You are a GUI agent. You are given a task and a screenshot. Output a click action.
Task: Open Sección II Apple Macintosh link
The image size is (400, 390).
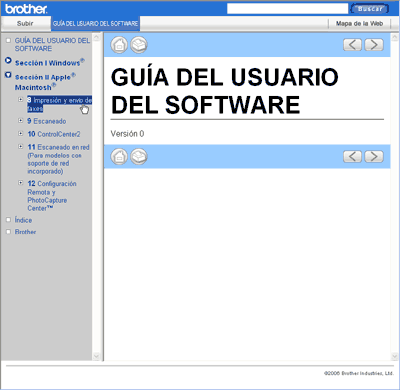click(45, 82)
